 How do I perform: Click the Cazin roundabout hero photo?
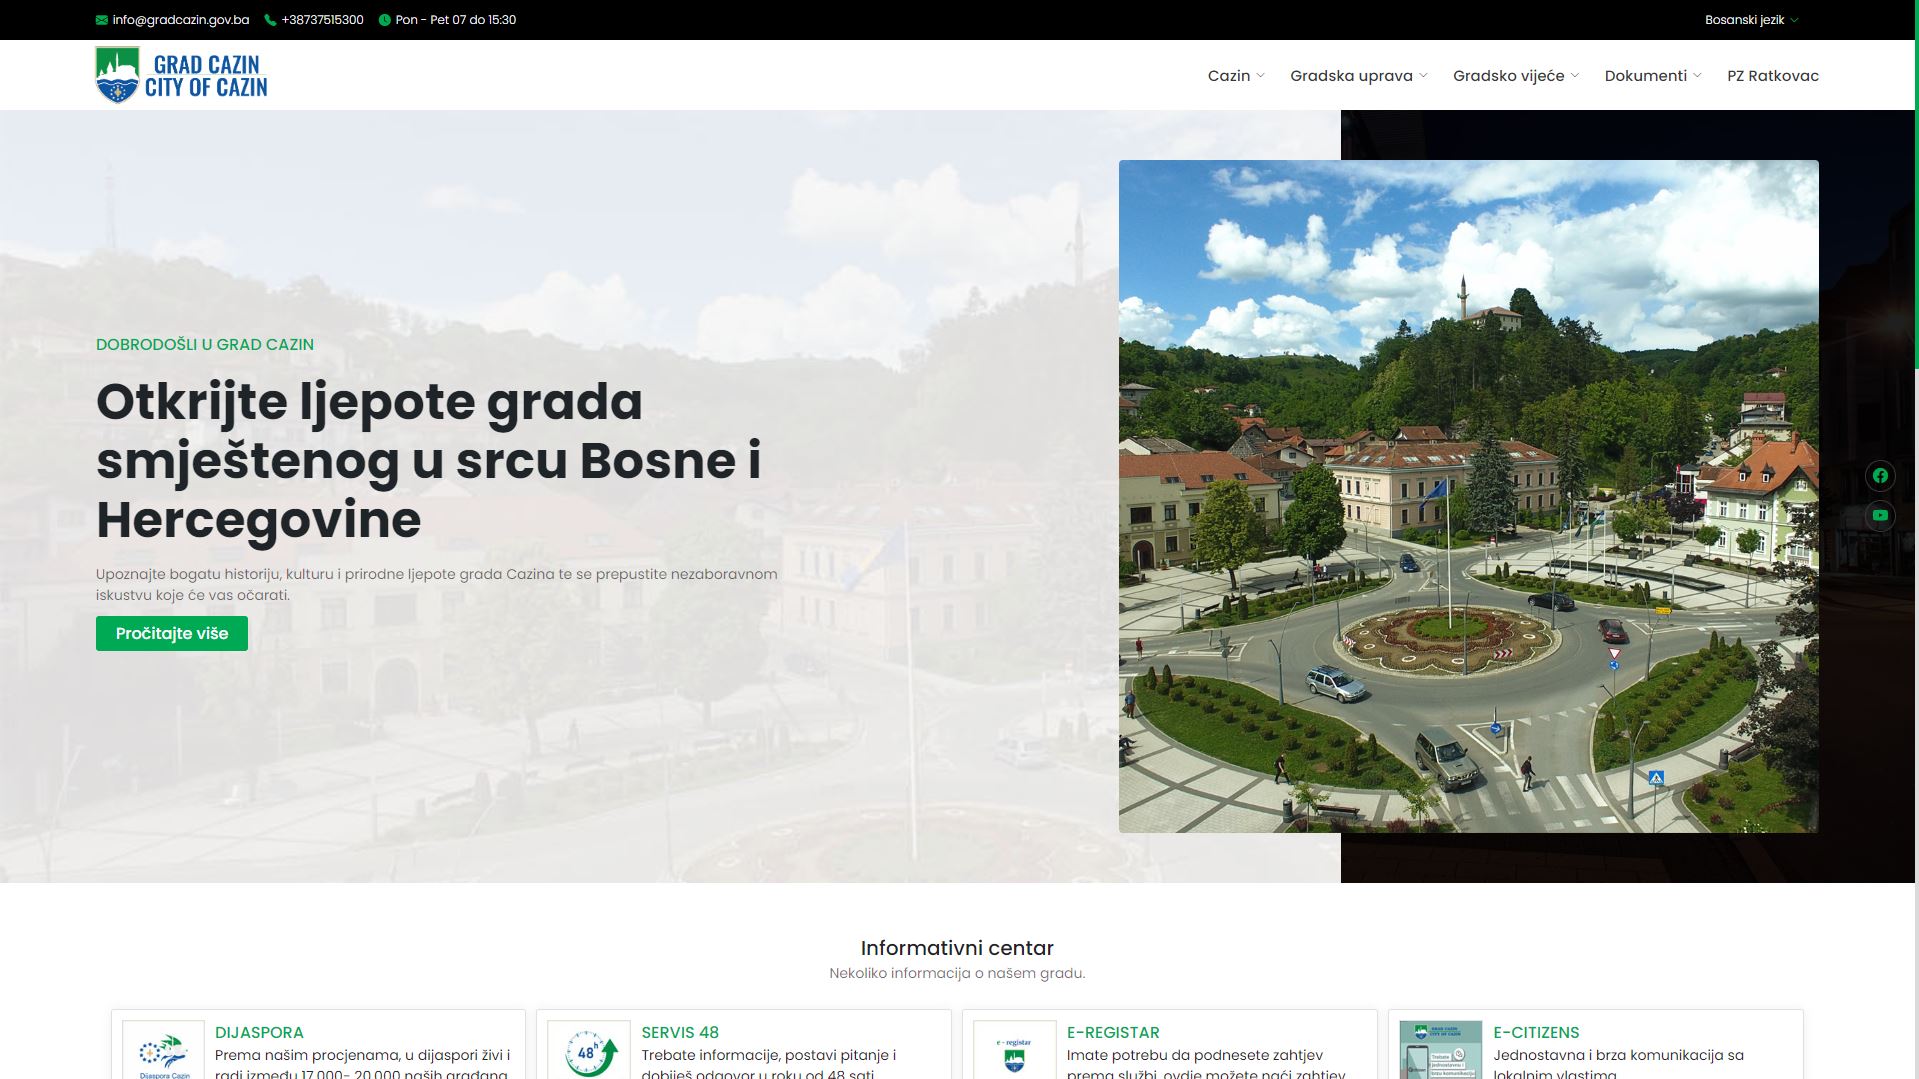click(x=1468, y=496)
